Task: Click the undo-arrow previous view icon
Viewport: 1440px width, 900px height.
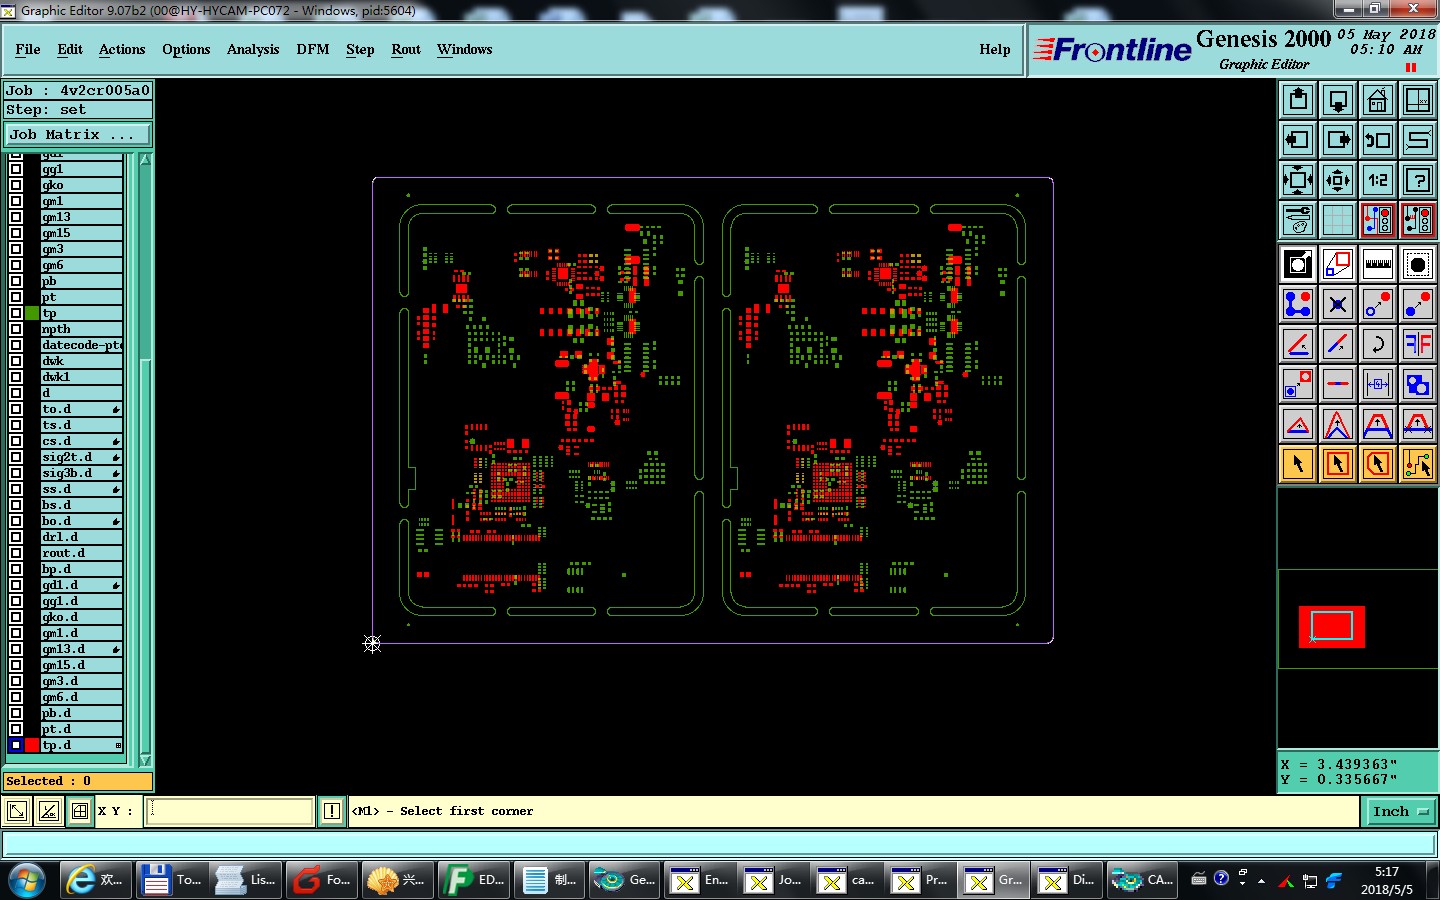Action: click(1378, 140)
